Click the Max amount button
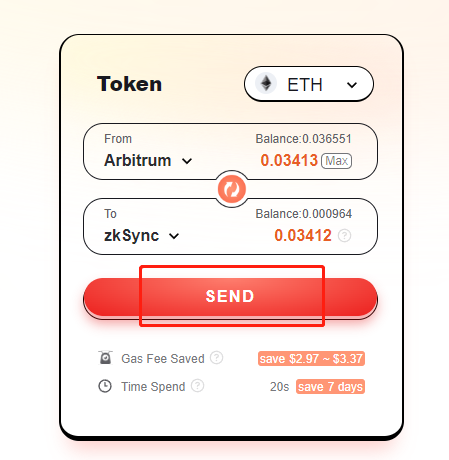Screen dimensions: 449x460 pos(336,161)
